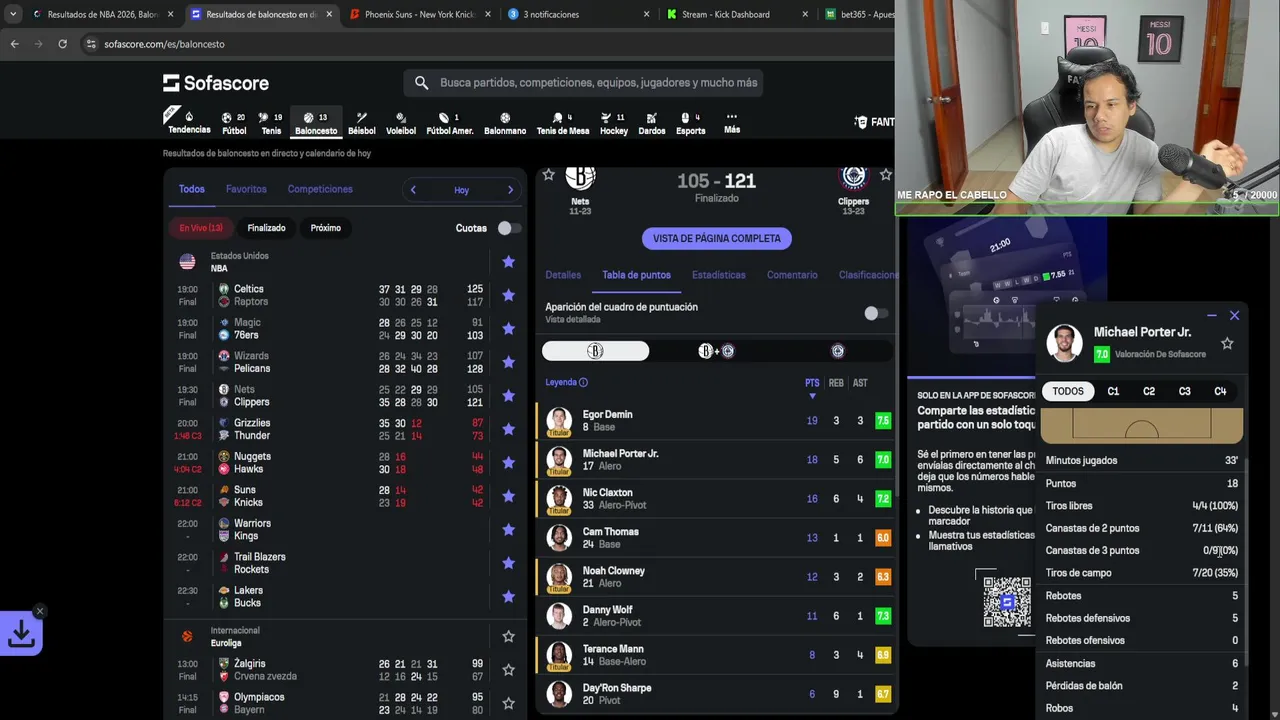The width and height of the screenshot is (1280, 720).
Task: Open the Comentario match tab
Action: pos(792,275)
